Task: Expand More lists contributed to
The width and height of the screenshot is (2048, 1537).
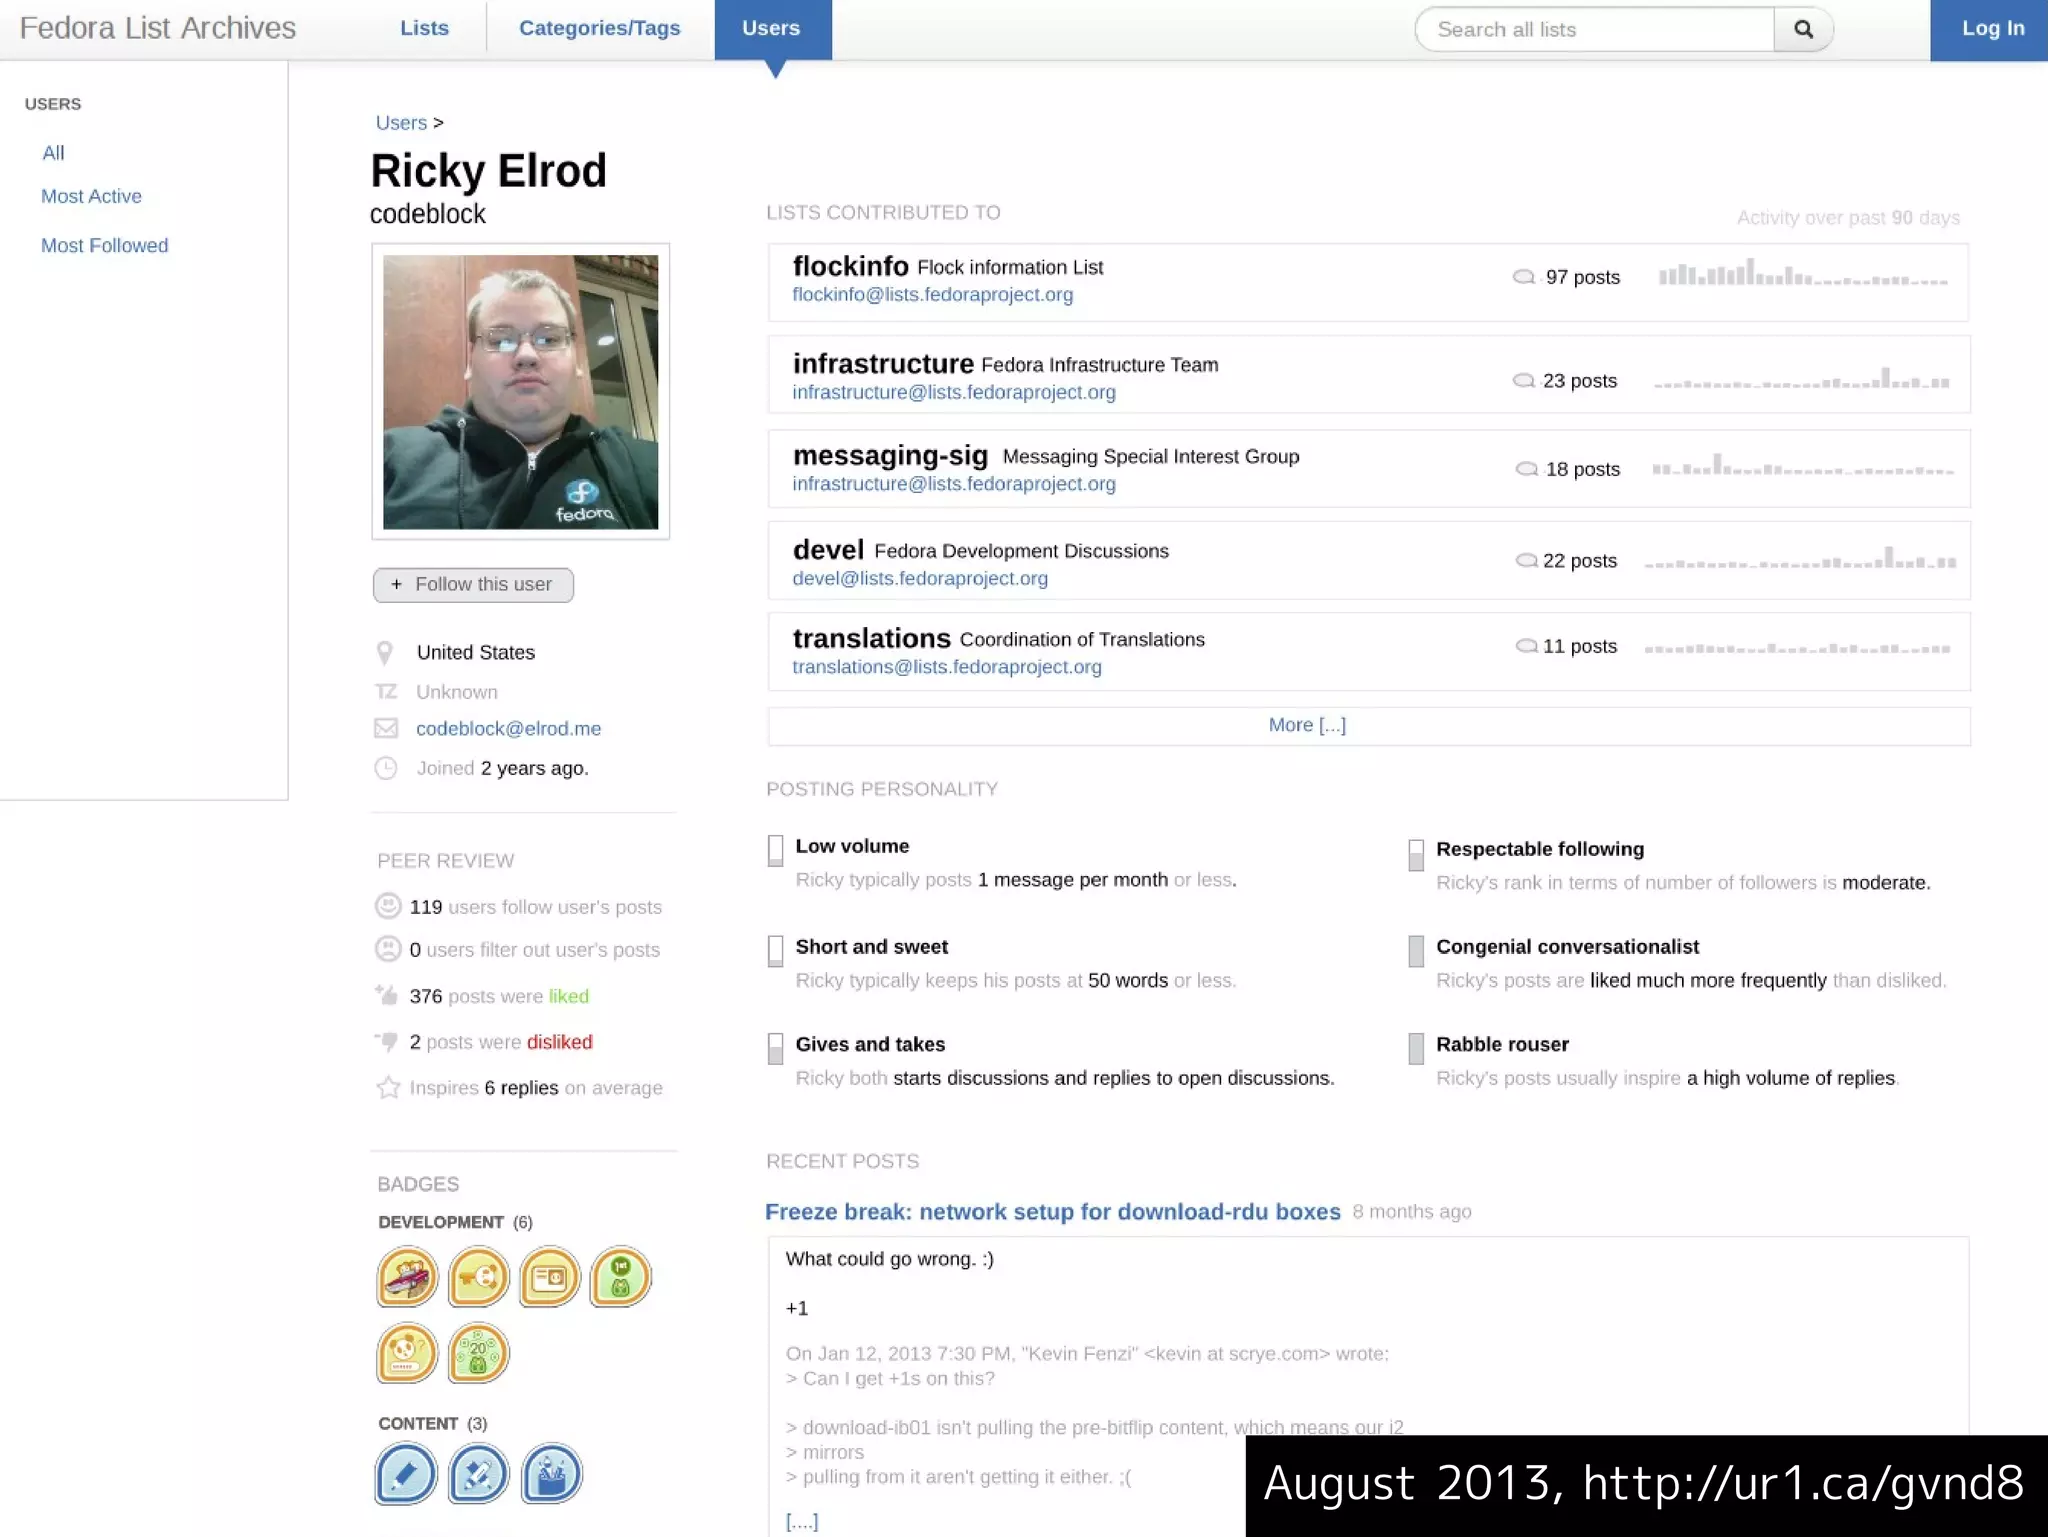Action: (x=1368, y=726)
